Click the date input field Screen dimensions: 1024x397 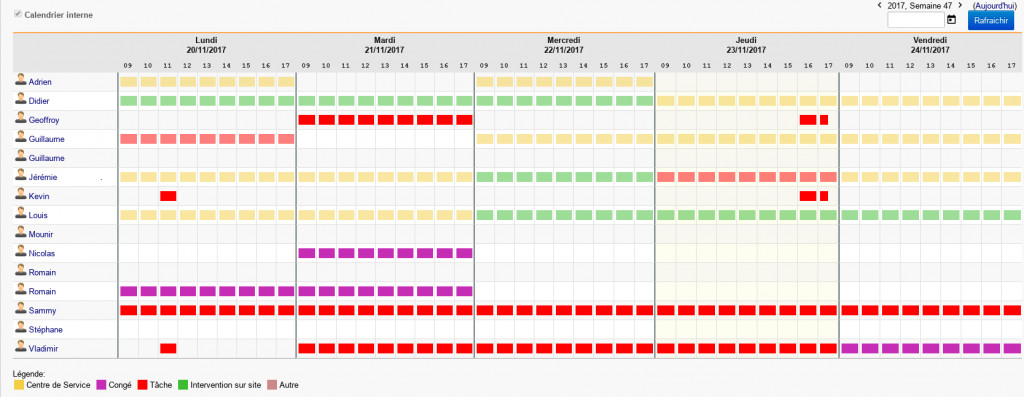pos(916,20)
